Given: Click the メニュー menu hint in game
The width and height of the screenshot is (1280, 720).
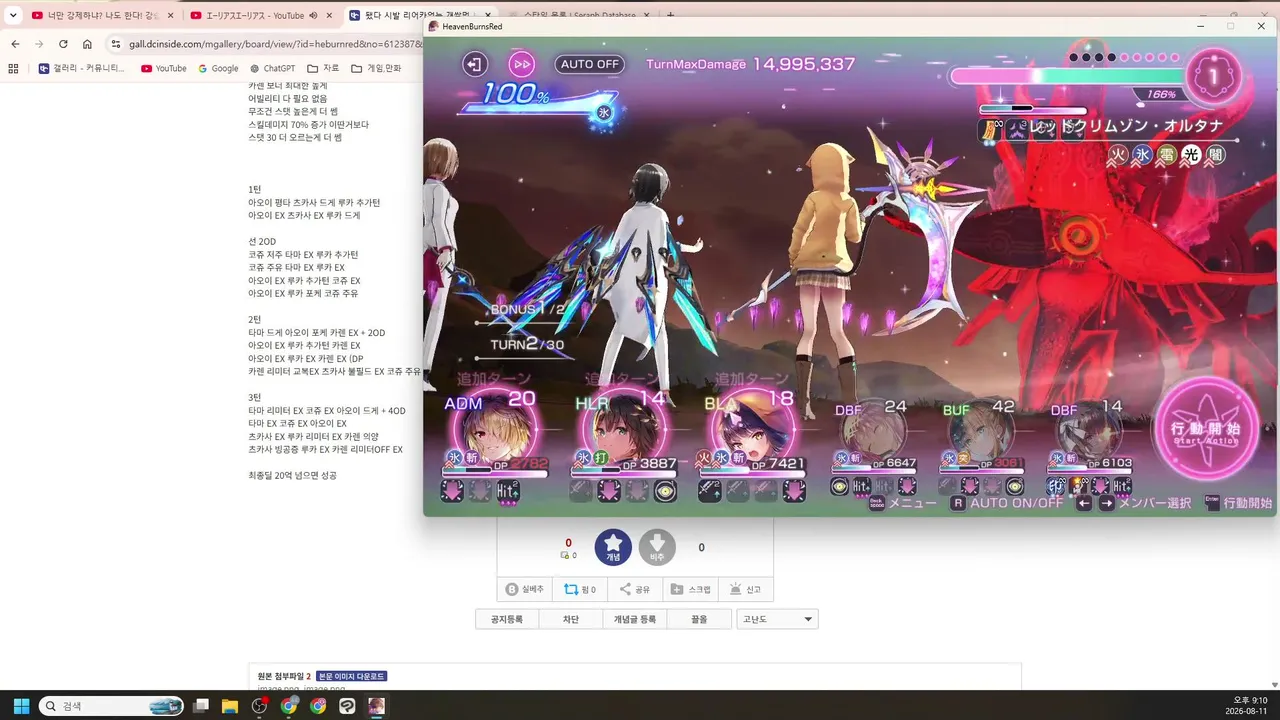Looking at the screenshot, I should (x=904, y=503).
